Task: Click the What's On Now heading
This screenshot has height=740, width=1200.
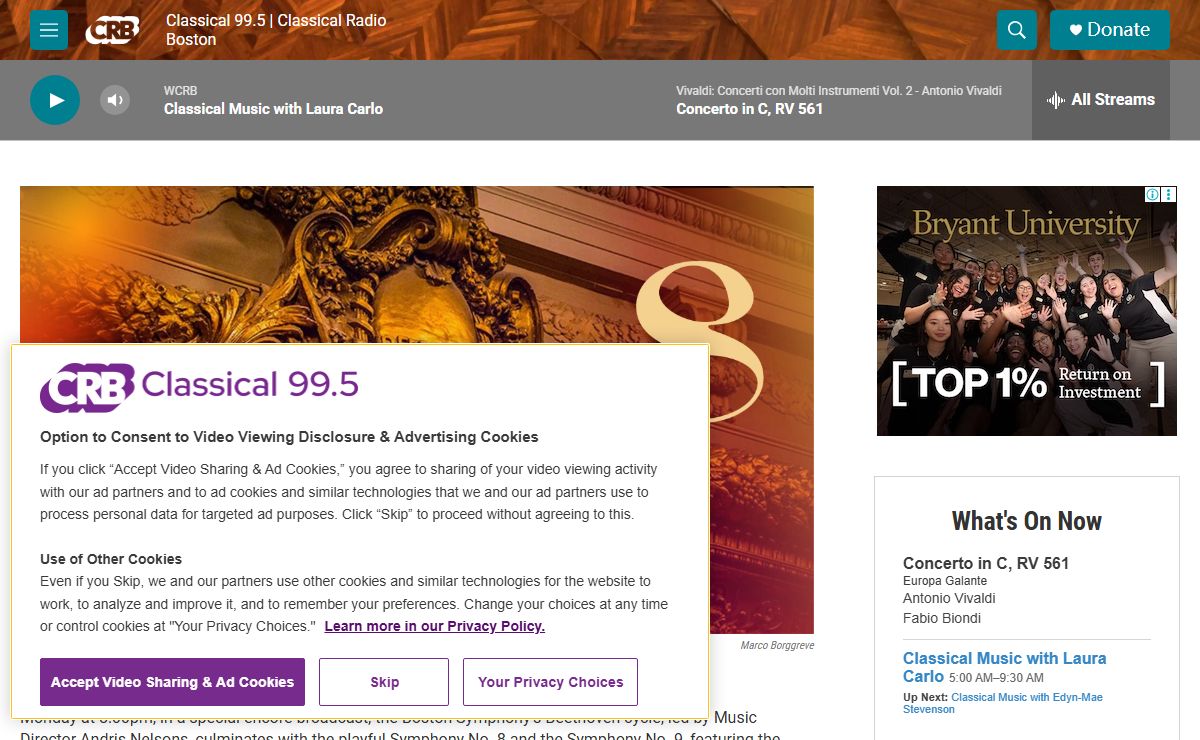Action: click(1027, 521)
